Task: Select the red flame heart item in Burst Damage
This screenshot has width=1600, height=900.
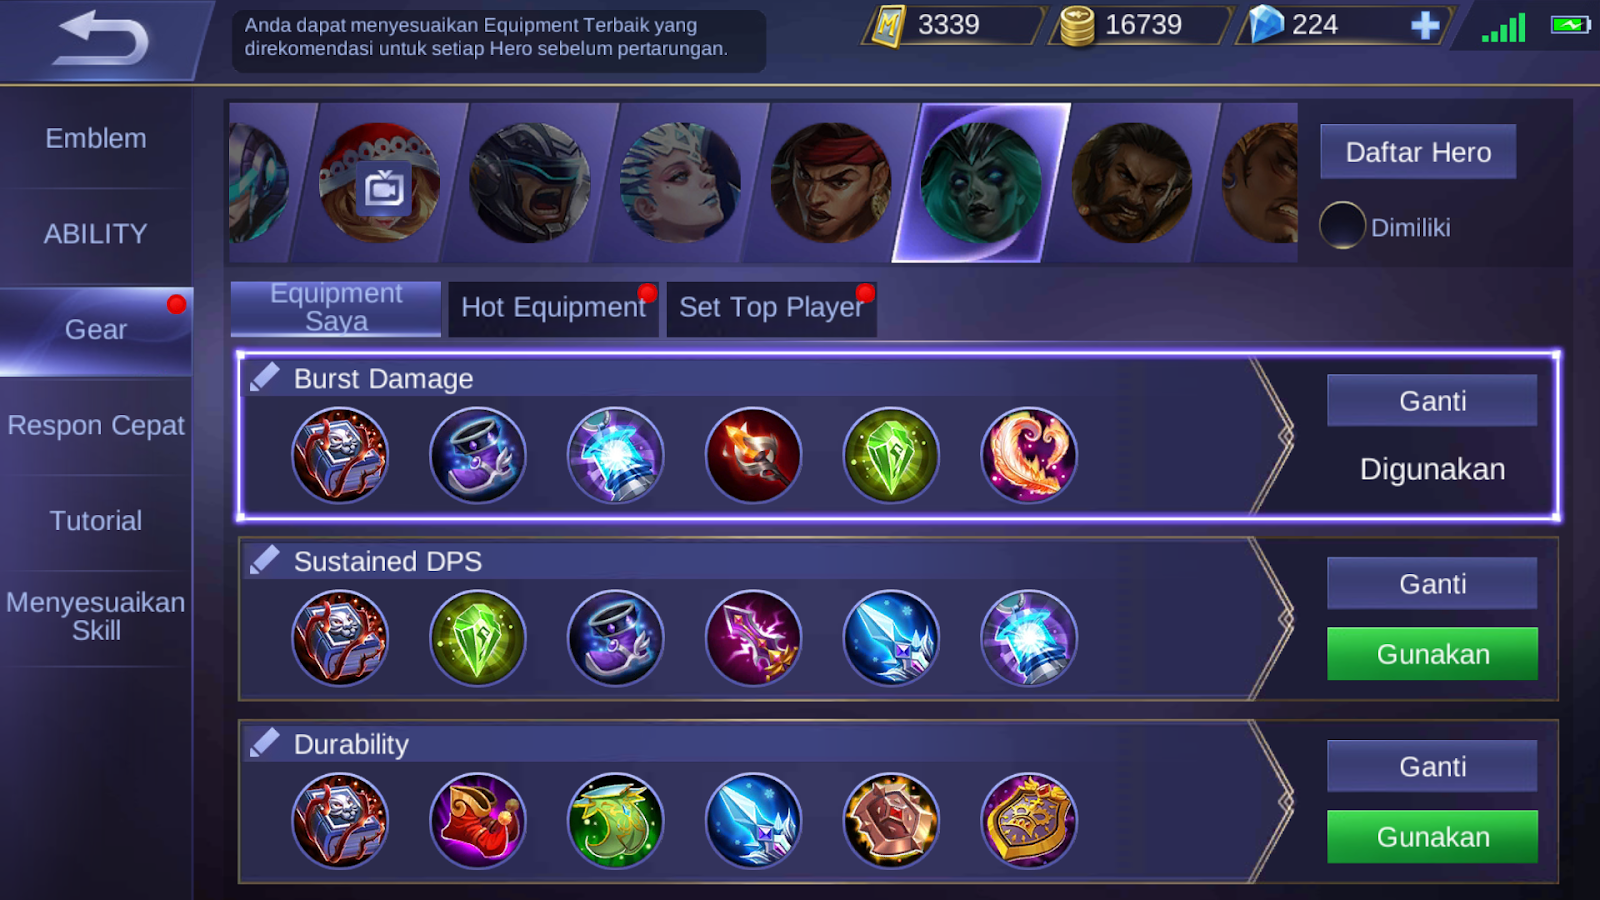Action: (1029, 455)
